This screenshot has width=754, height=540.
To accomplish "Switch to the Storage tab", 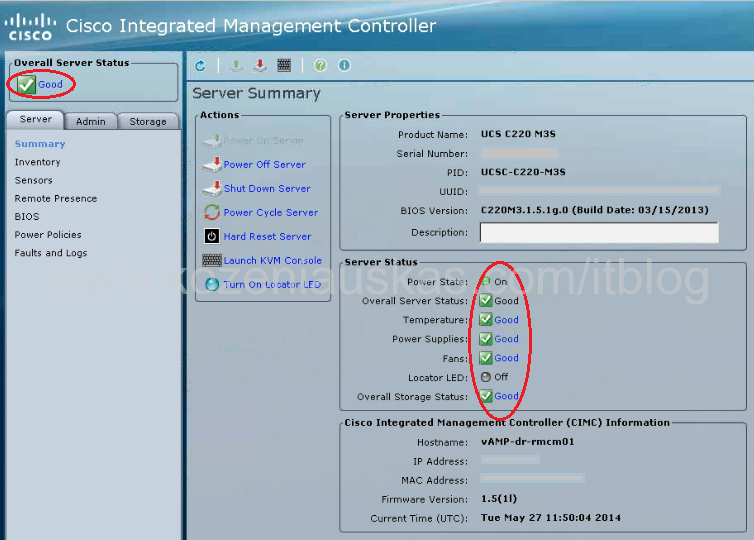I will (x=148, y=121).
